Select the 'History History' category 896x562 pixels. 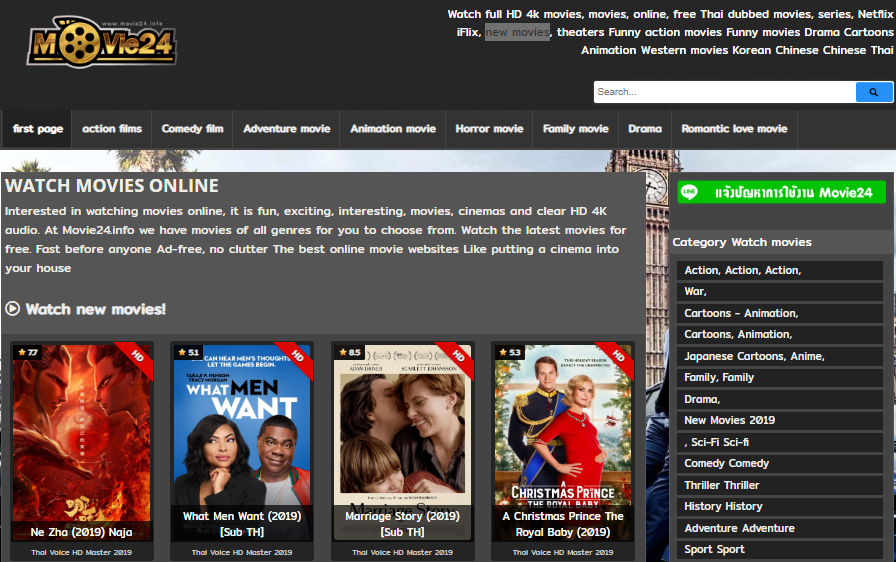click(x=780, y=506)
